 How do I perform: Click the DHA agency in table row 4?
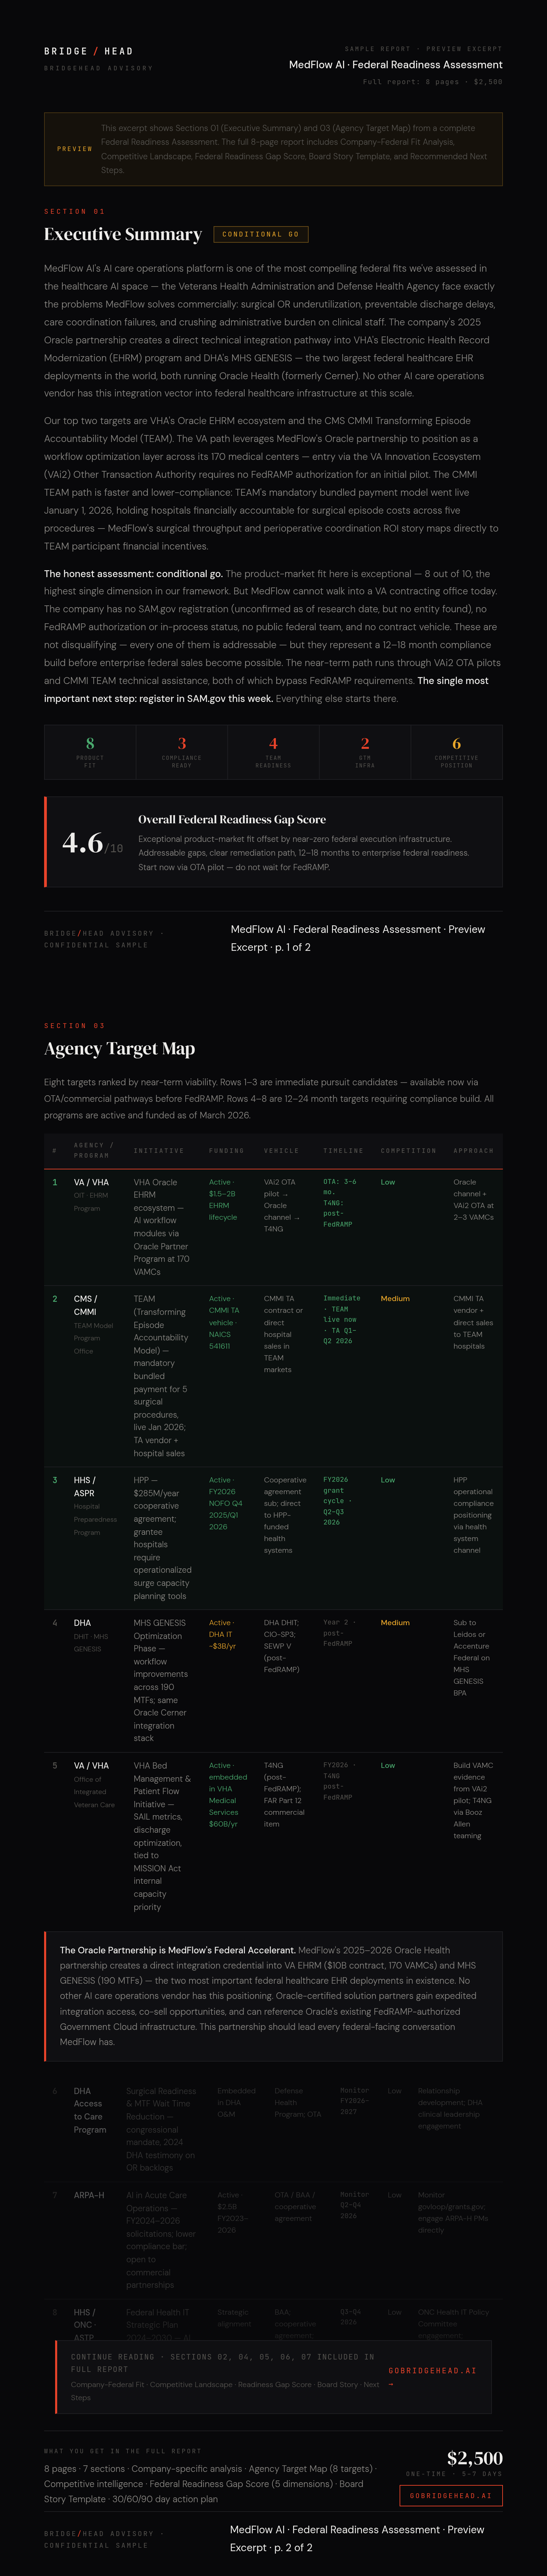coord(82,1623)
